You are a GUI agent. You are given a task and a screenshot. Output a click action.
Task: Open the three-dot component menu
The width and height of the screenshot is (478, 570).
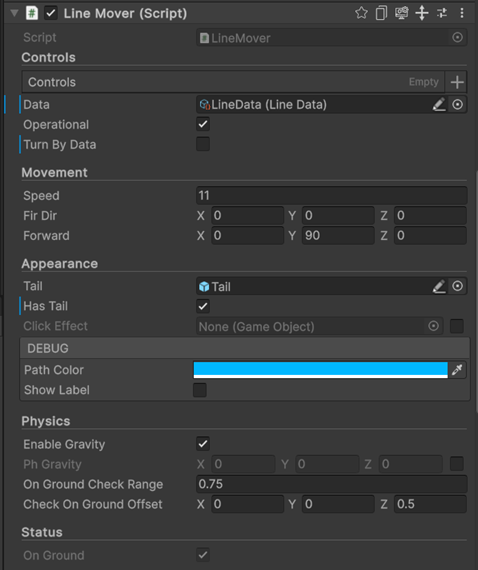pos(462,13)
